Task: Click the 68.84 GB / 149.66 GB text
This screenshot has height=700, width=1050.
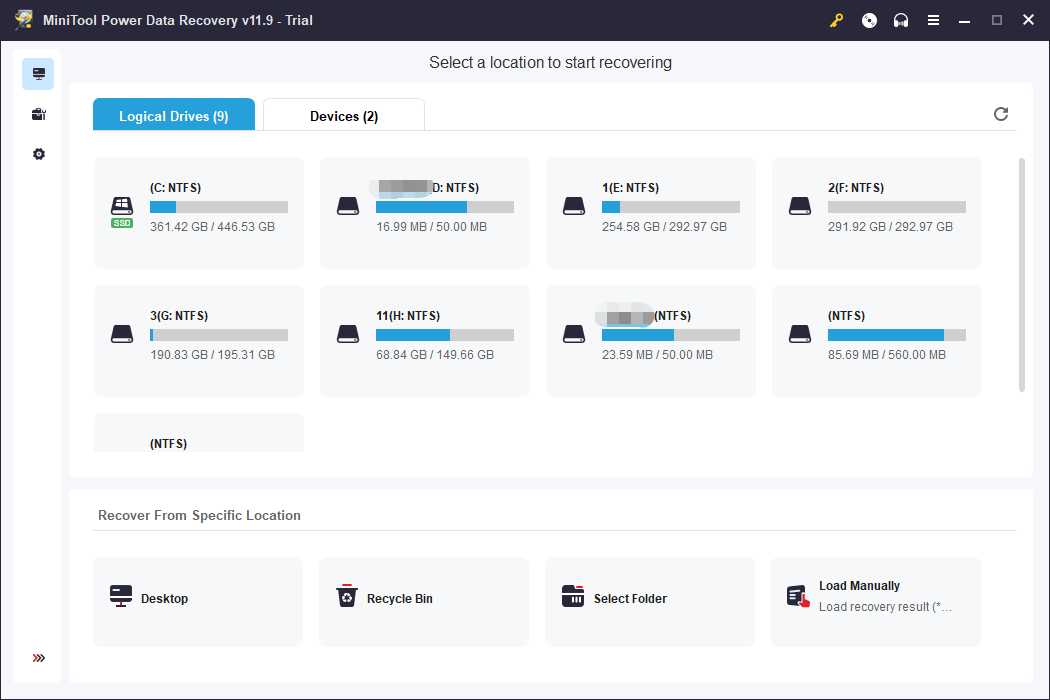Action: [x=435, y=354]
